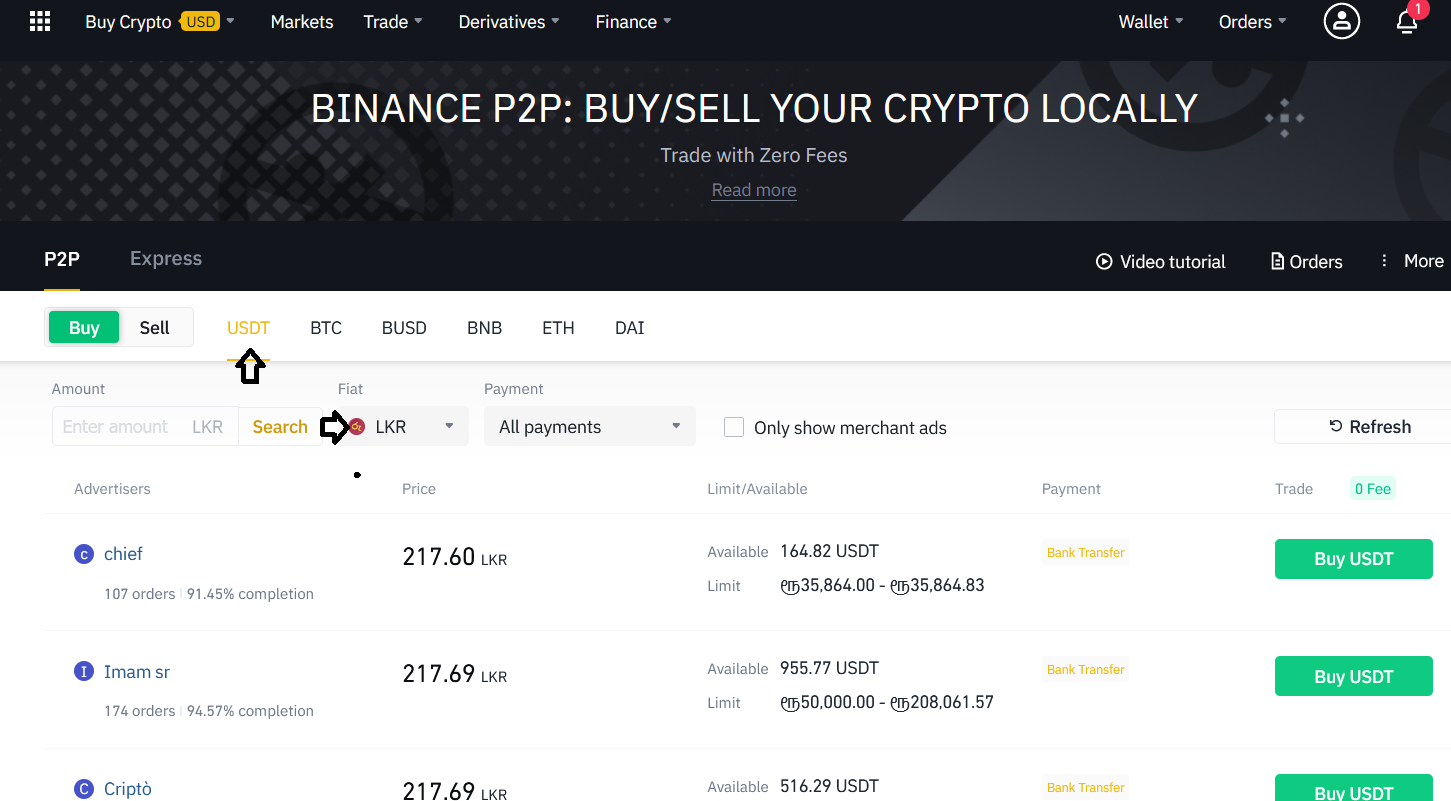Select the Sell toggle option
The width and height of the screenshot is (1451, 801).
pyautogui.click(x=154, y=327)
